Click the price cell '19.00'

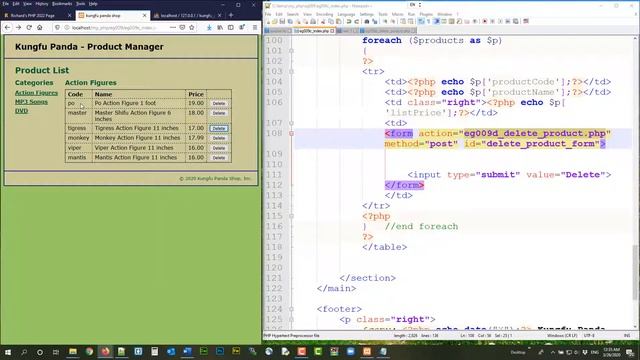[196, 103]
